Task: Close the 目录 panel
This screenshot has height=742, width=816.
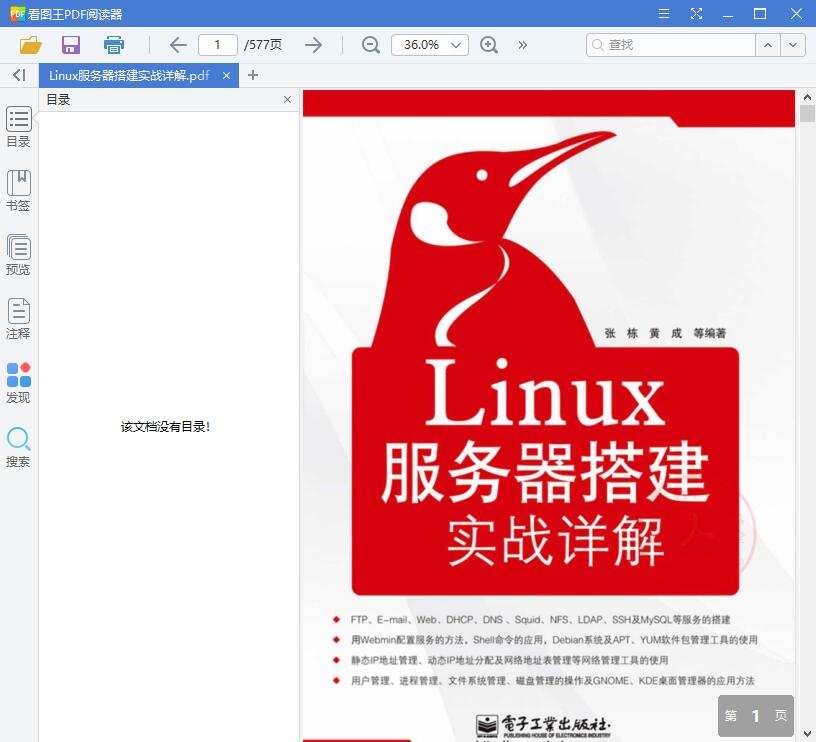Action: pyautogui.click(x=287, y=99)
